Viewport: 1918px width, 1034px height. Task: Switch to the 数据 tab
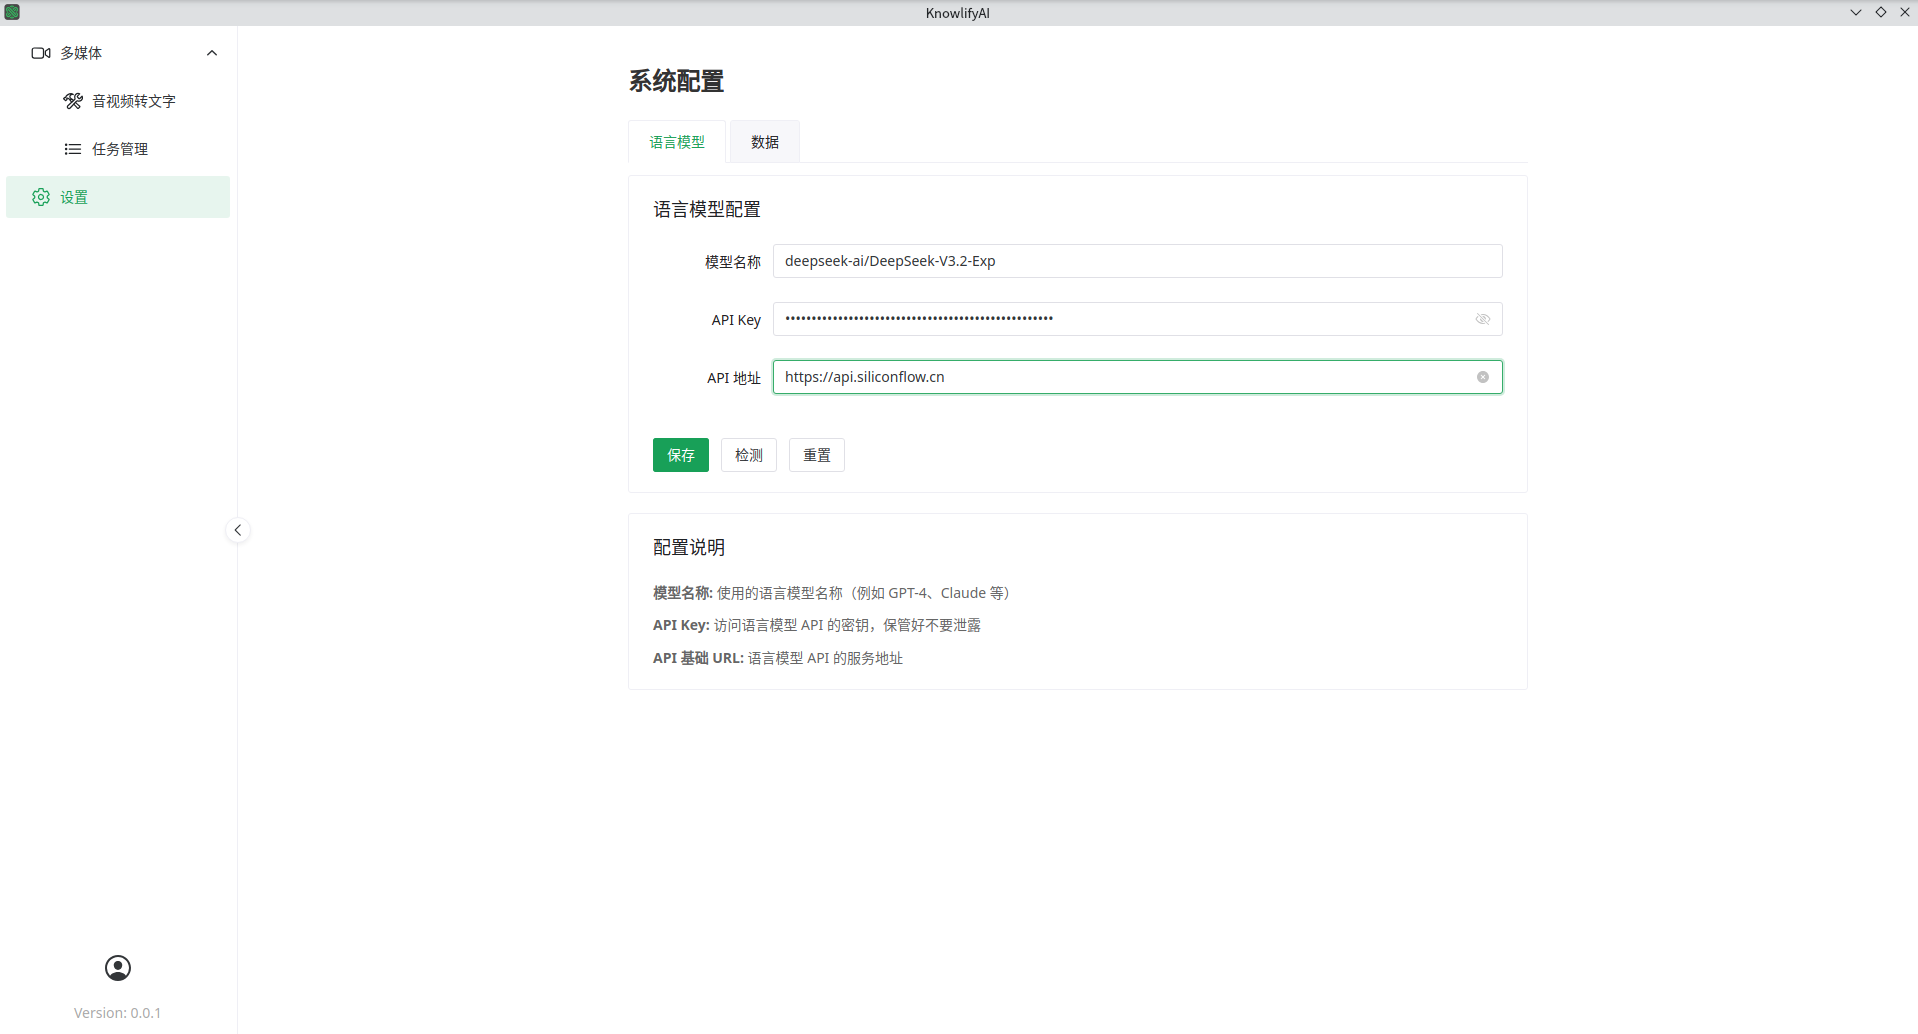[x=764, y=142]
